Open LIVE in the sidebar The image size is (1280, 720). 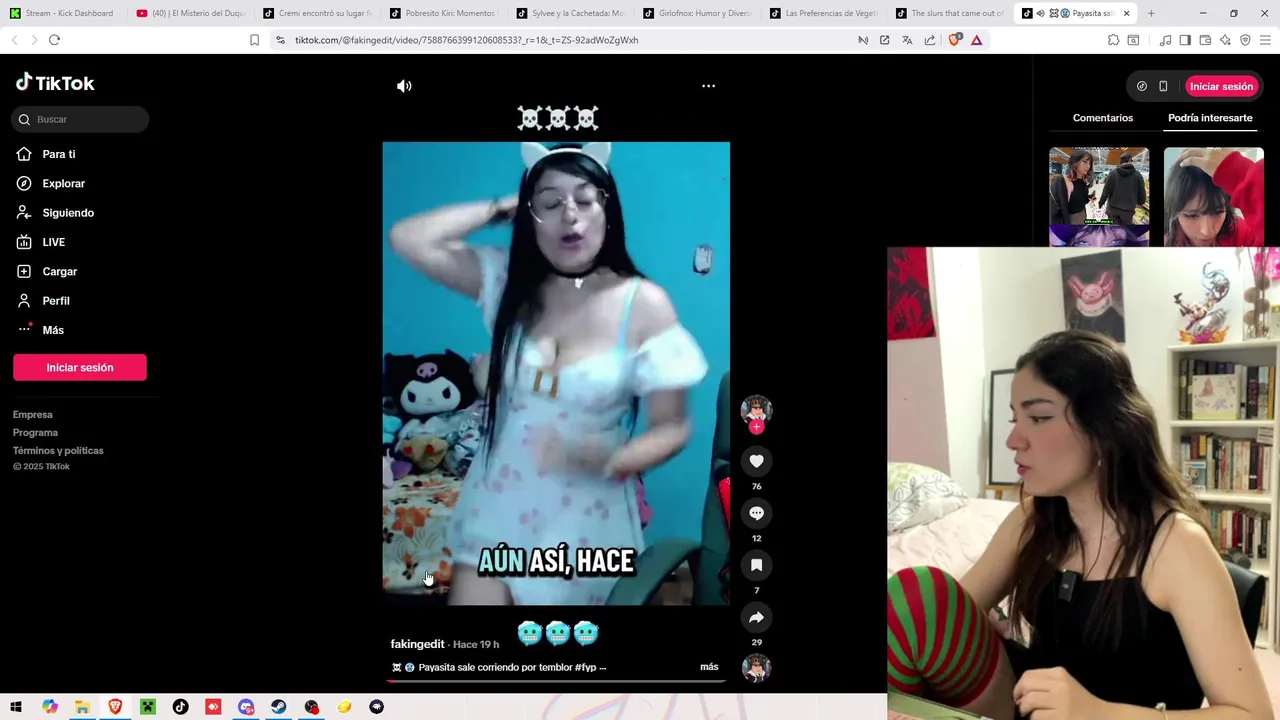[x=41, y=242]
